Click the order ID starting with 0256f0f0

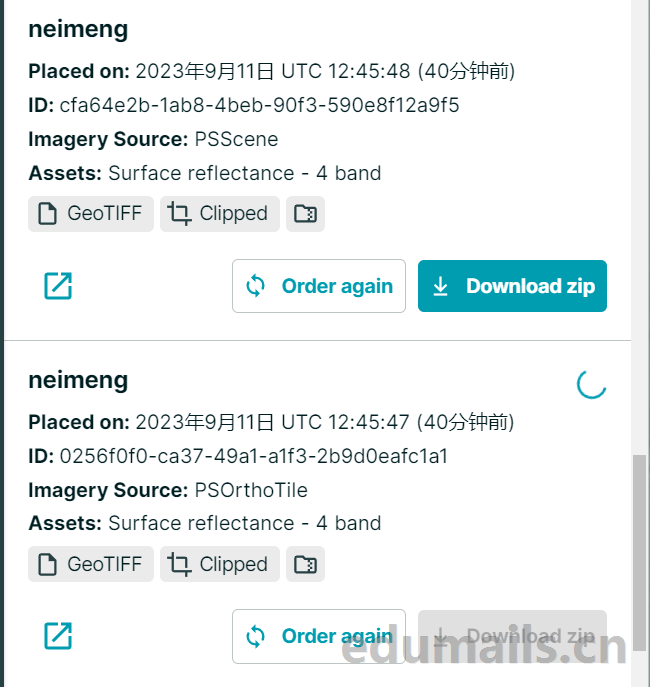(x=253, y=457)
